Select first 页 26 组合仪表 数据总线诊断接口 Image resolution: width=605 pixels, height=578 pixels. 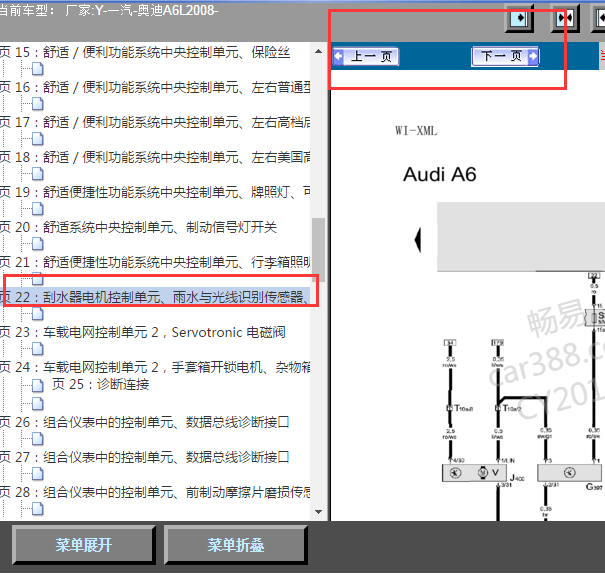pos(144,422)
